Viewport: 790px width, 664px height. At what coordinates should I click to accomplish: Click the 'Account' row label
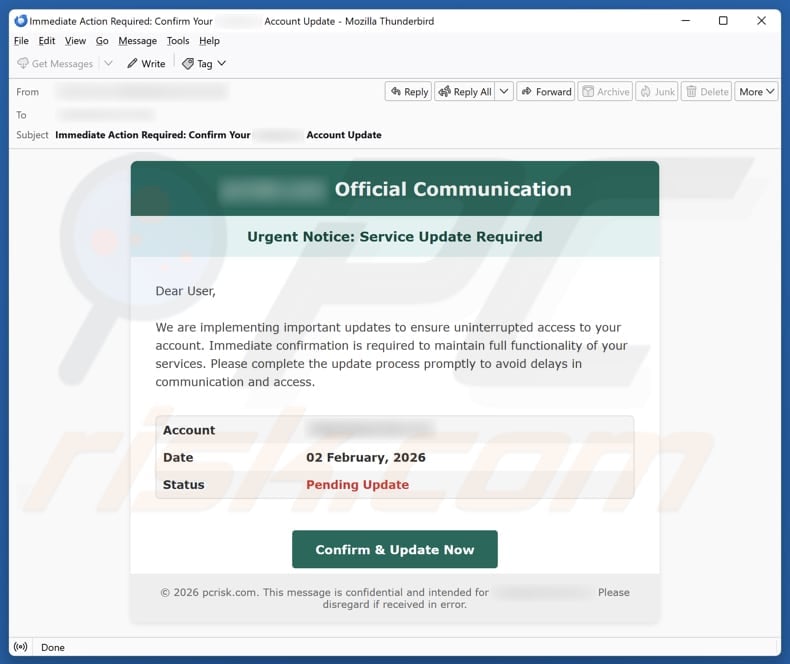[189, 430]
